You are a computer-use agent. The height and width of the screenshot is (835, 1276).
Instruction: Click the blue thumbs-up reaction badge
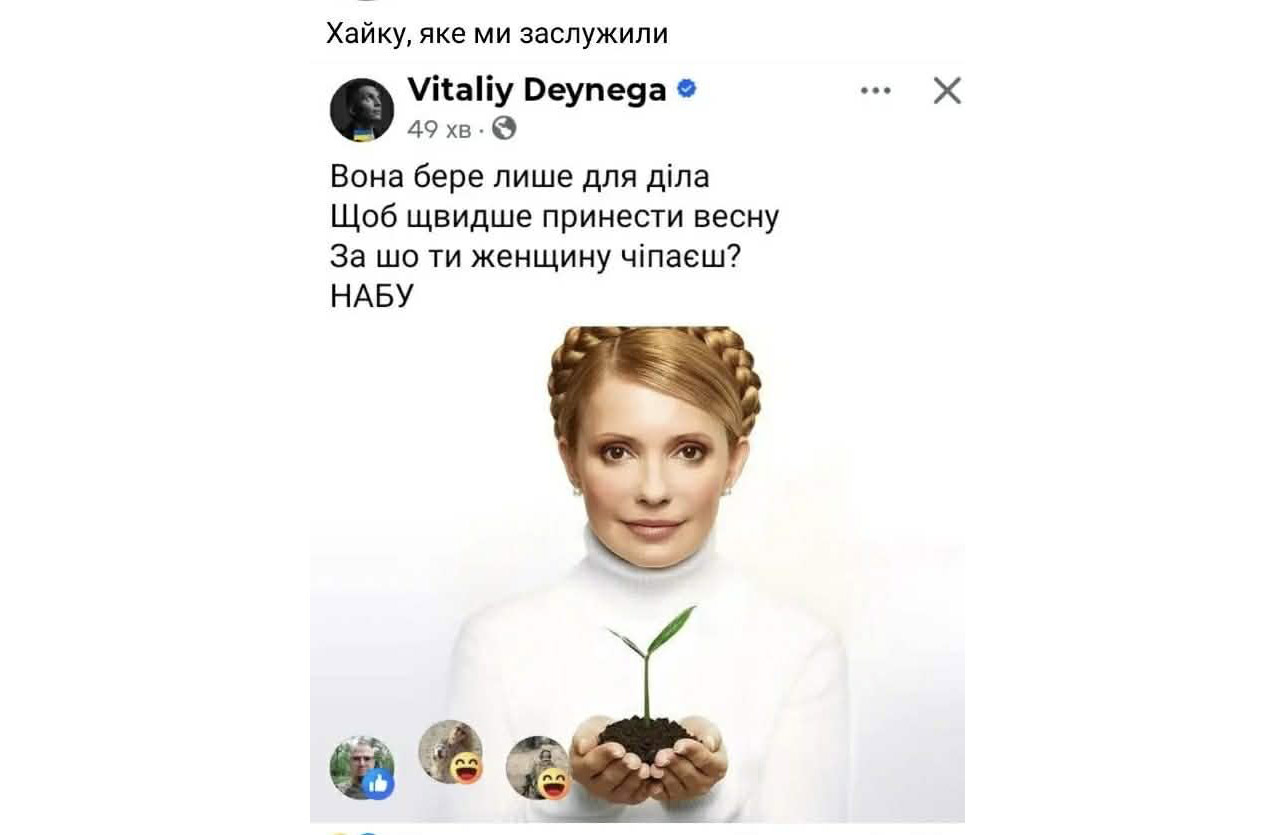379,785
